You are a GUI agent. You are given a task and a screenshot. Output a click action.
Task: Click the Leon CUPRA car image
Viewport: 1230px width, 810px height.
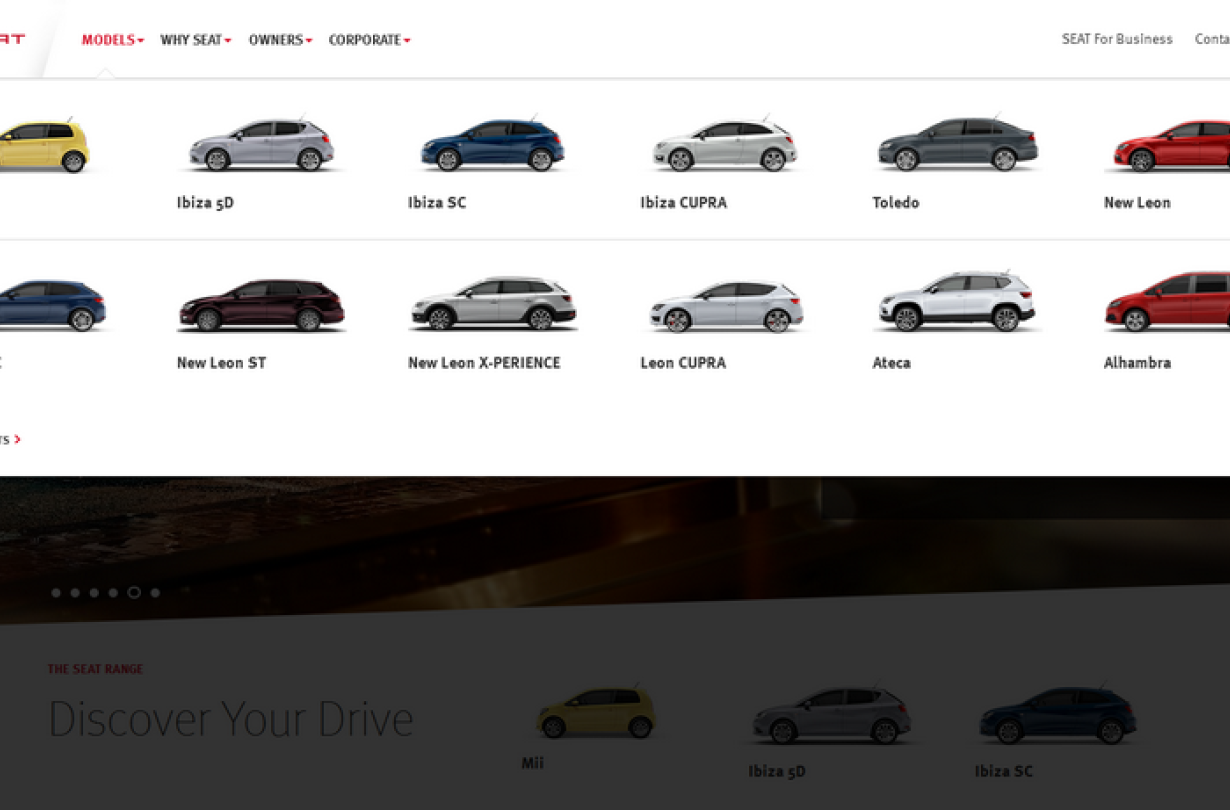(726, 306)
